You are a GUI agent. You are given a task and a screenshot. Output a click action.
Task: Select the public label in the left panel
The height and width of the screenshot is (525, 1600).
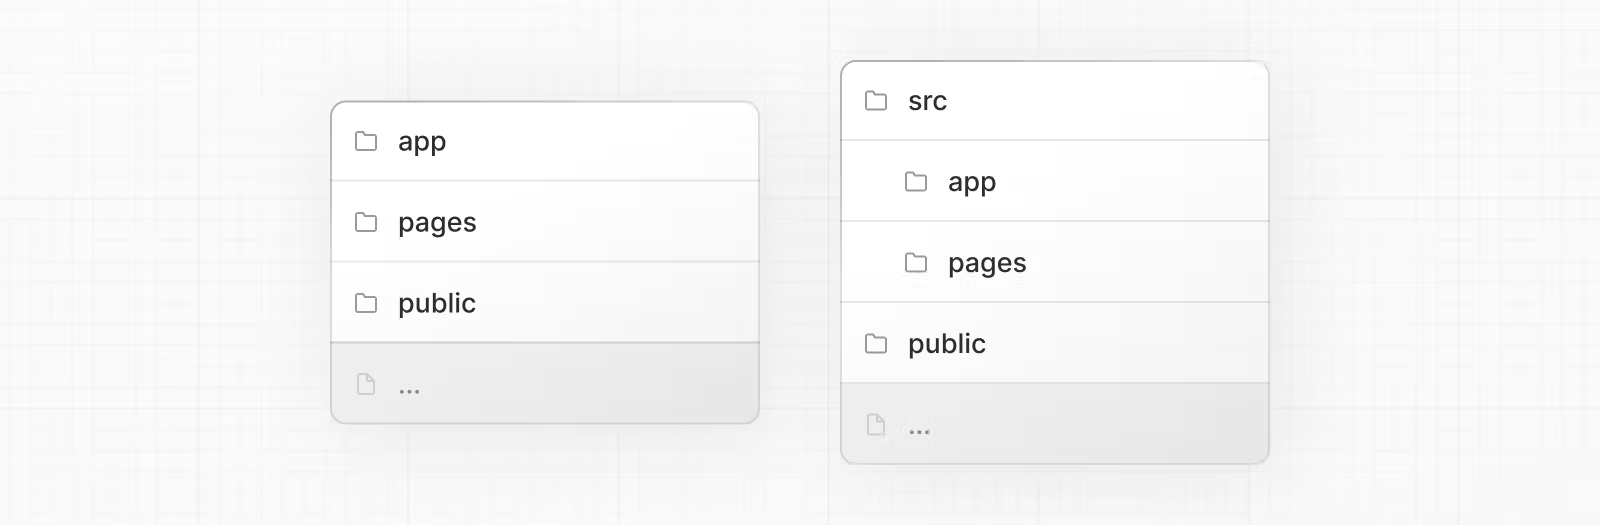(x=437, y=303)
